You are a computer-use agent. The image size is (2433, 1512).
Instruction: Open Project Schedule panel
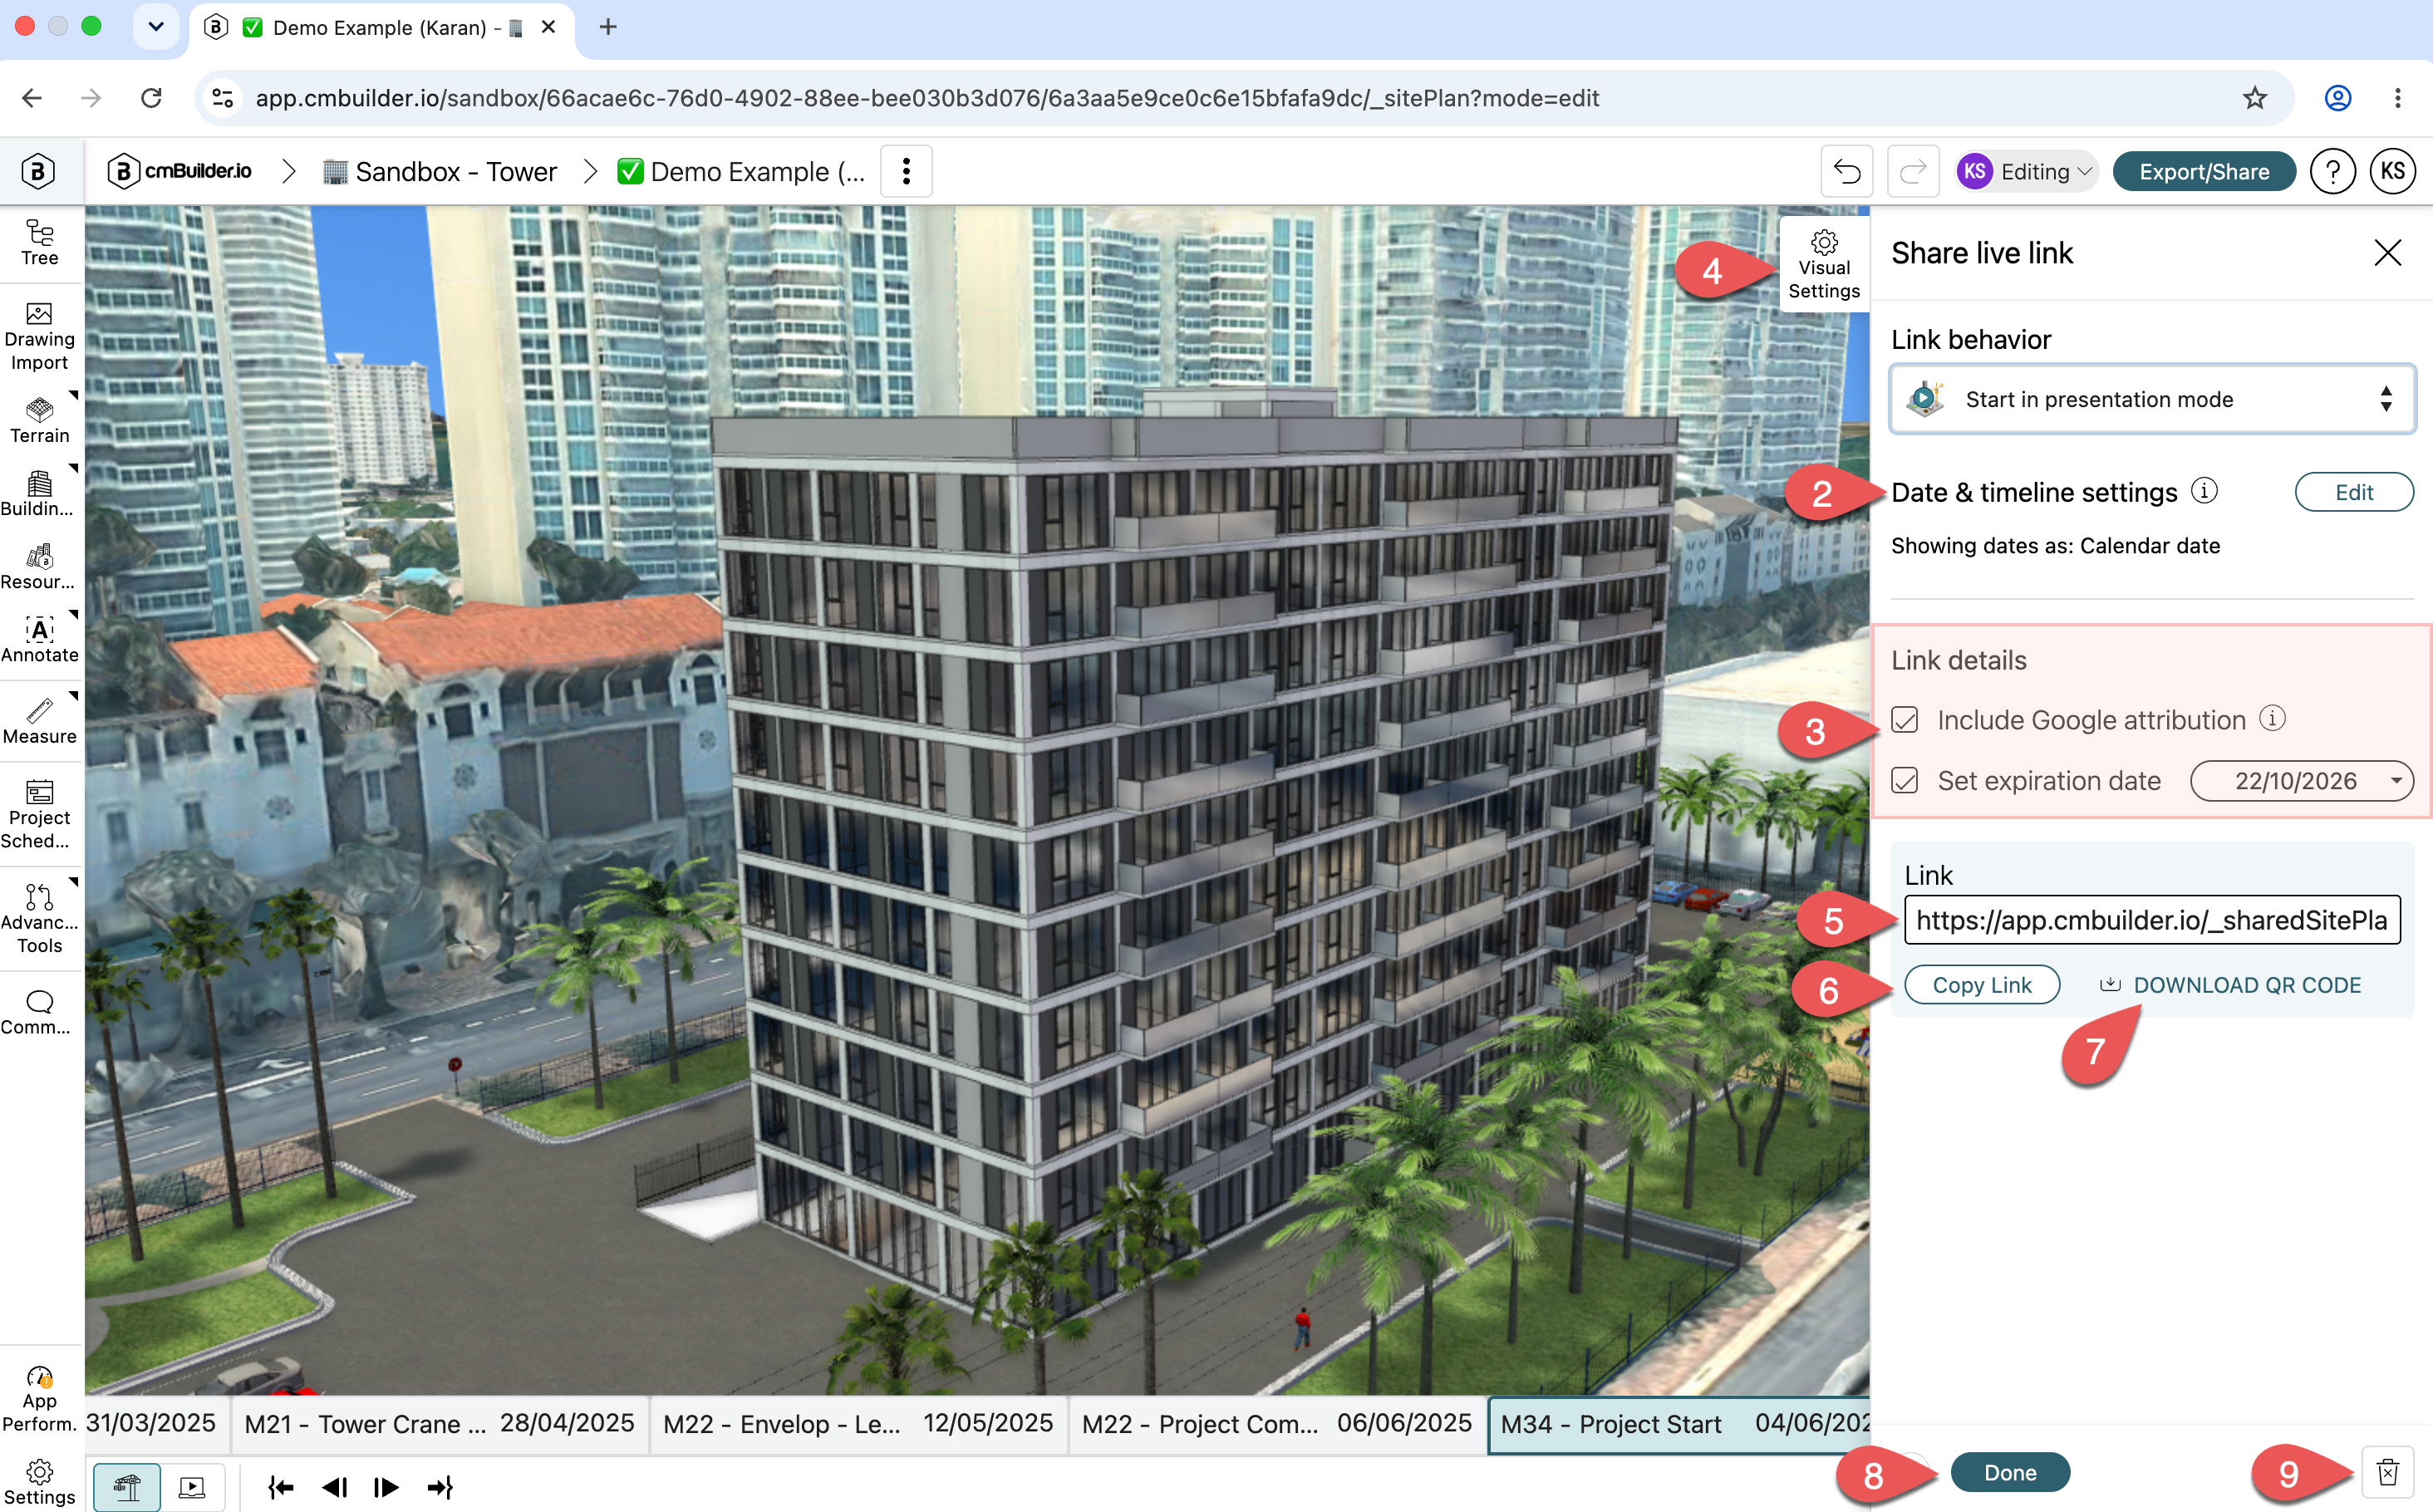point(40,815)
